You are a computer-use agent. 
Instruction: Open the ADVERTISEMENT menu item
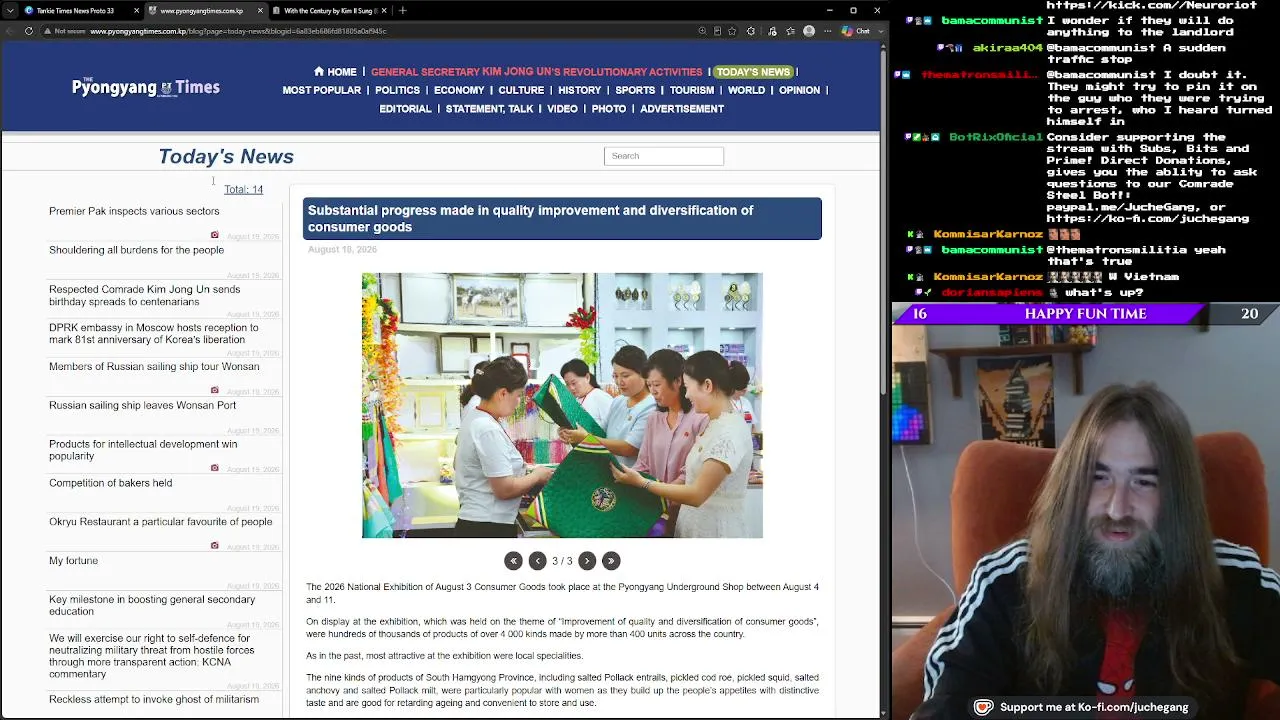click(682, 109)
